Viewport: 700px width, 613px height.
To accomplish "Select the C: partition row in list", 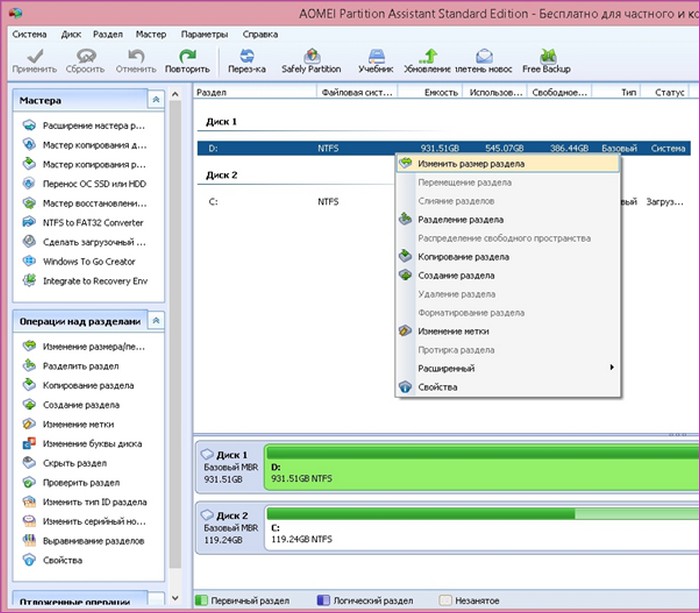I will tap(290, 201).
